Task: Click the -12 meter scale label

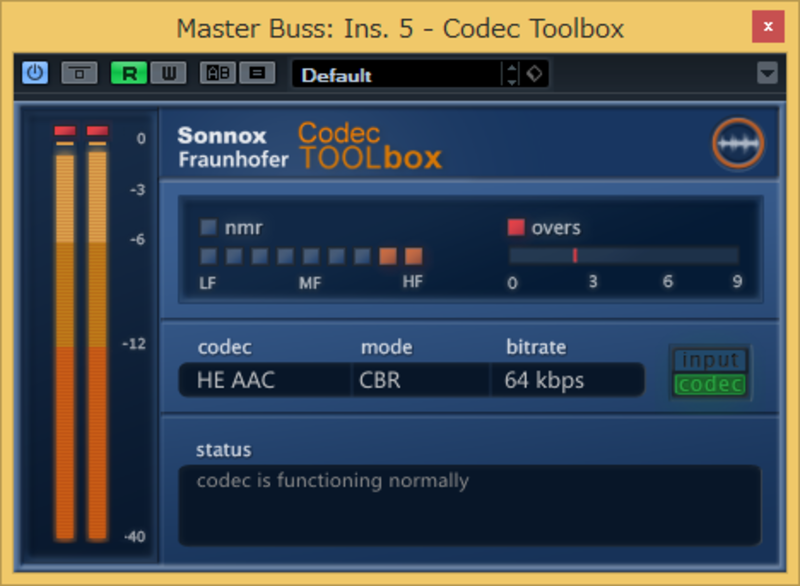Action: point(134,344)
